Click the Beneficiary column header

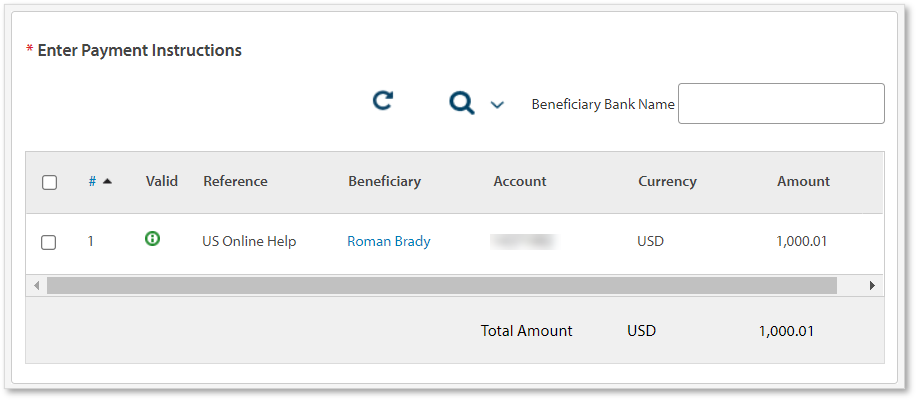tap(384, 181)
